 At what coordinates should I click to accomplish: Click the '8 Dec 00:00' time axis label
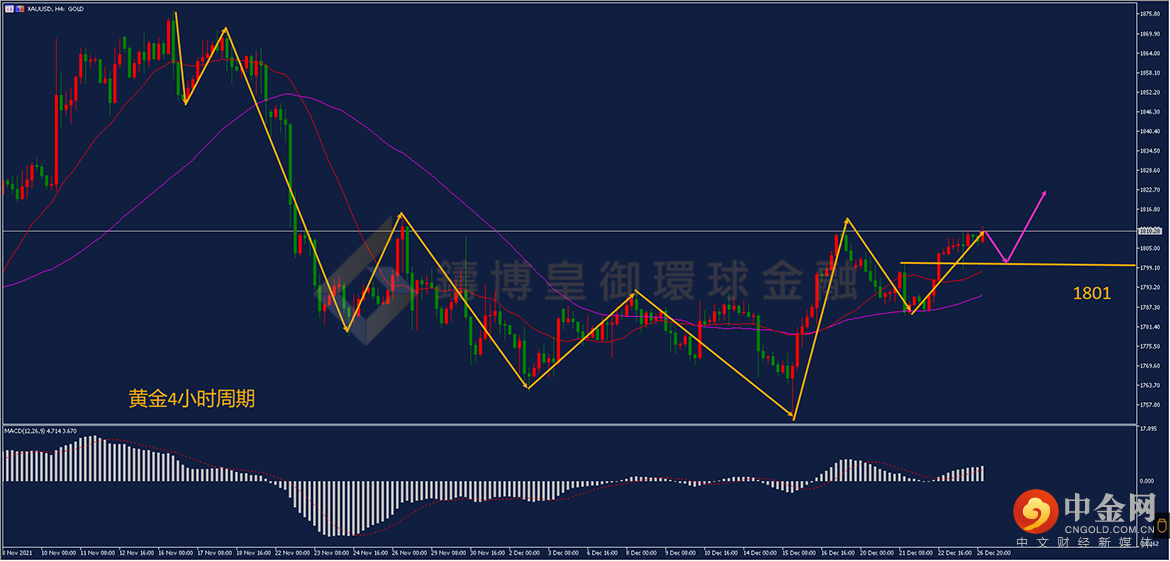point(643,552)
